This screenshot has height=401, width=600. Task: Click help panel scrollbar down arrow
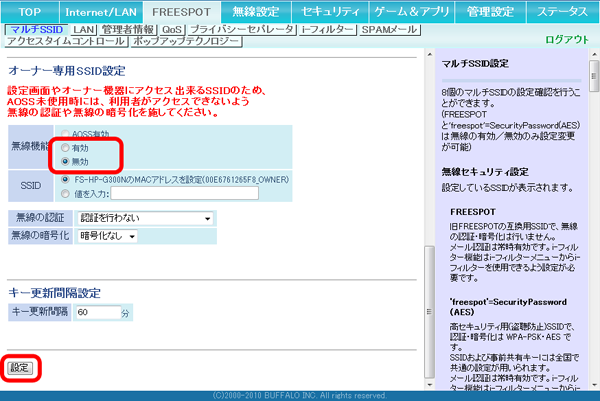click(x=594, y=385)
